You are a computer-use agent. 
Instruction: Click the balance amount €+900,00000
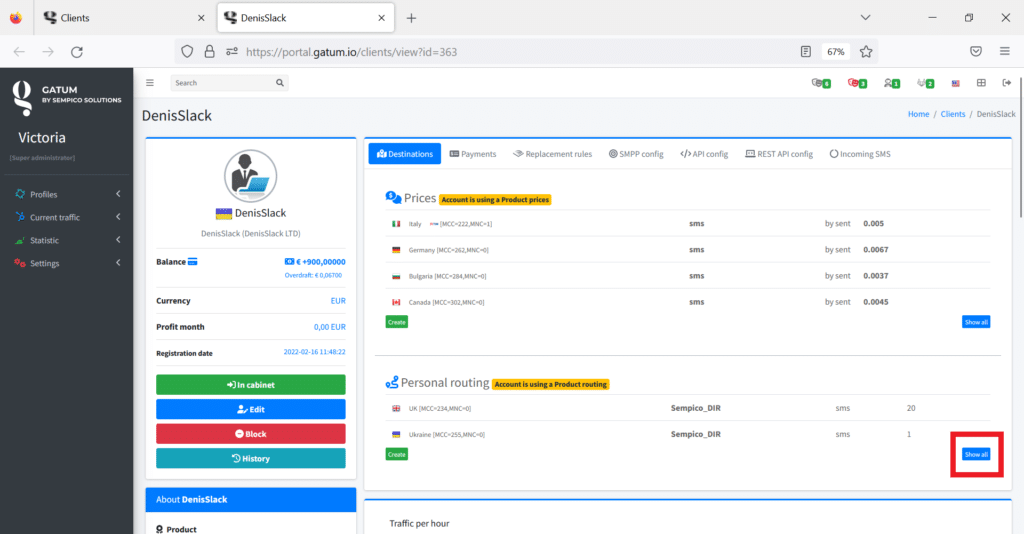coord(321,262)
